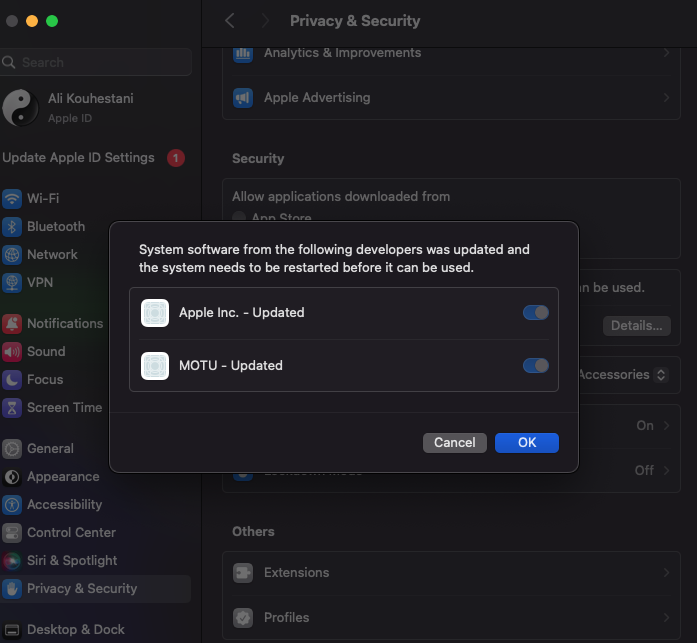
Task: Click the Bluetooth icon in sidebar
Action: click(x=12, y=227)
